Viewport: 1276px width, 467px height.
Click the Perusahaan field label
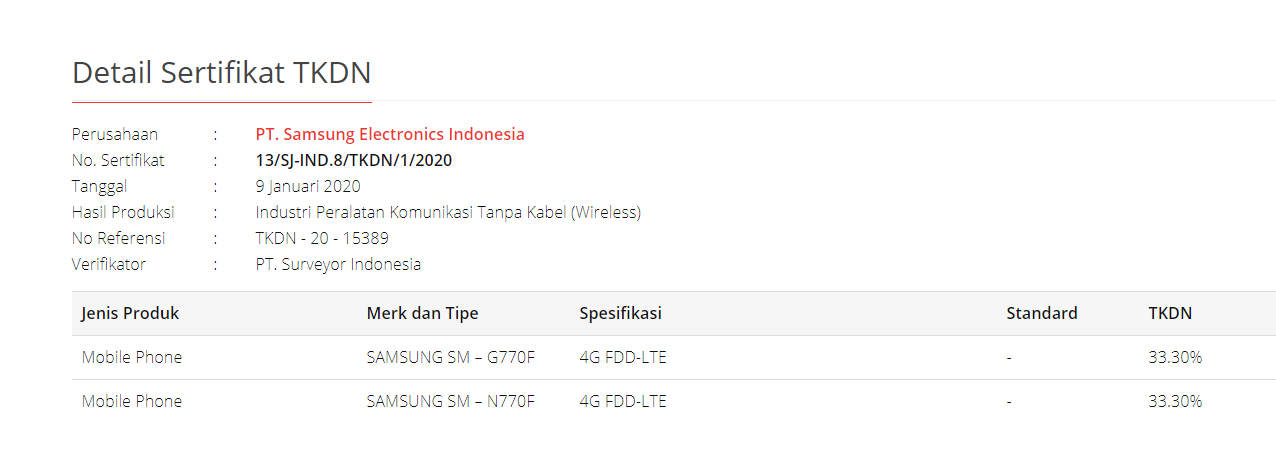tap(115, 134)
